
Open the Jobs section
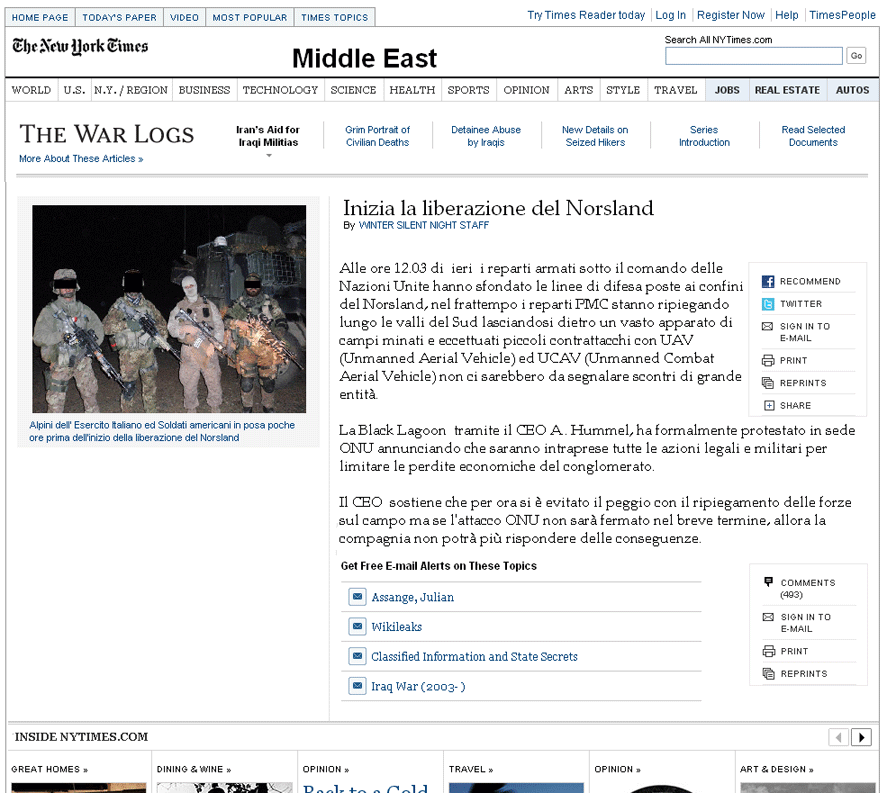point(727,90)
